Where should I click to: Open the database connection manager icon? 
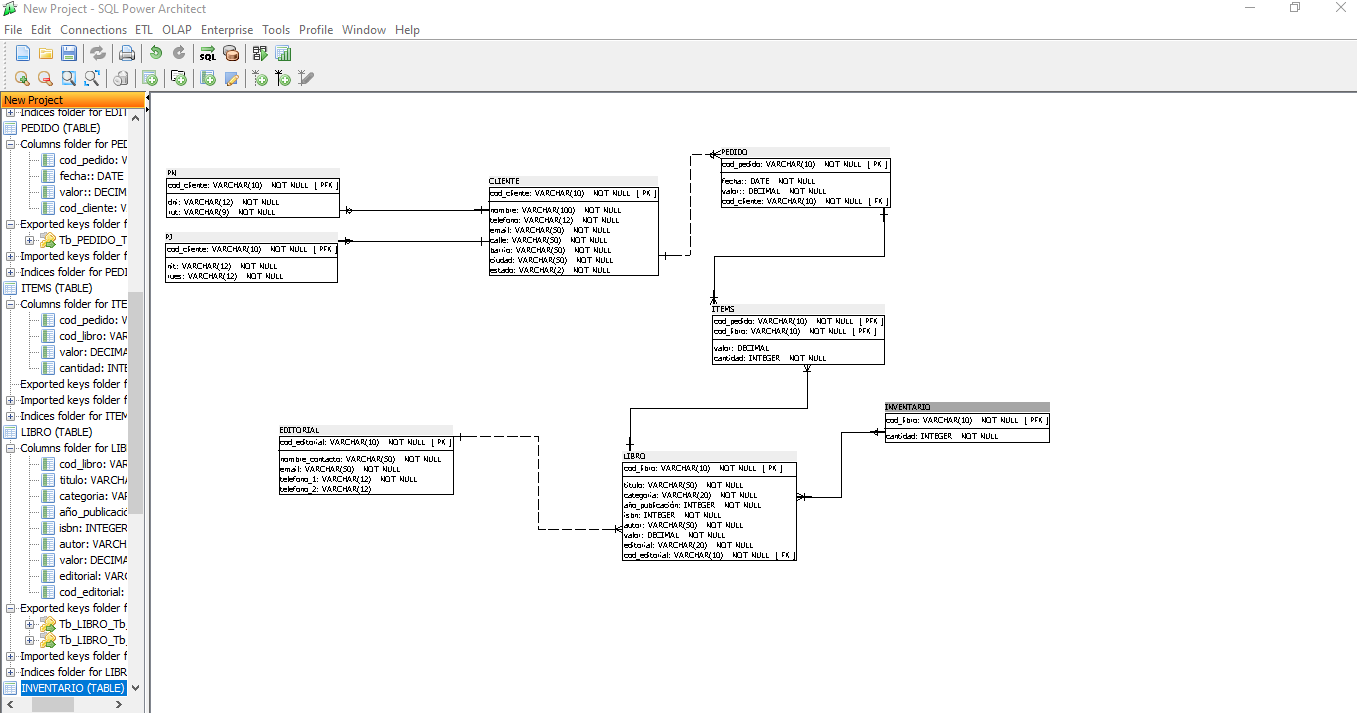tap(231, 54)
